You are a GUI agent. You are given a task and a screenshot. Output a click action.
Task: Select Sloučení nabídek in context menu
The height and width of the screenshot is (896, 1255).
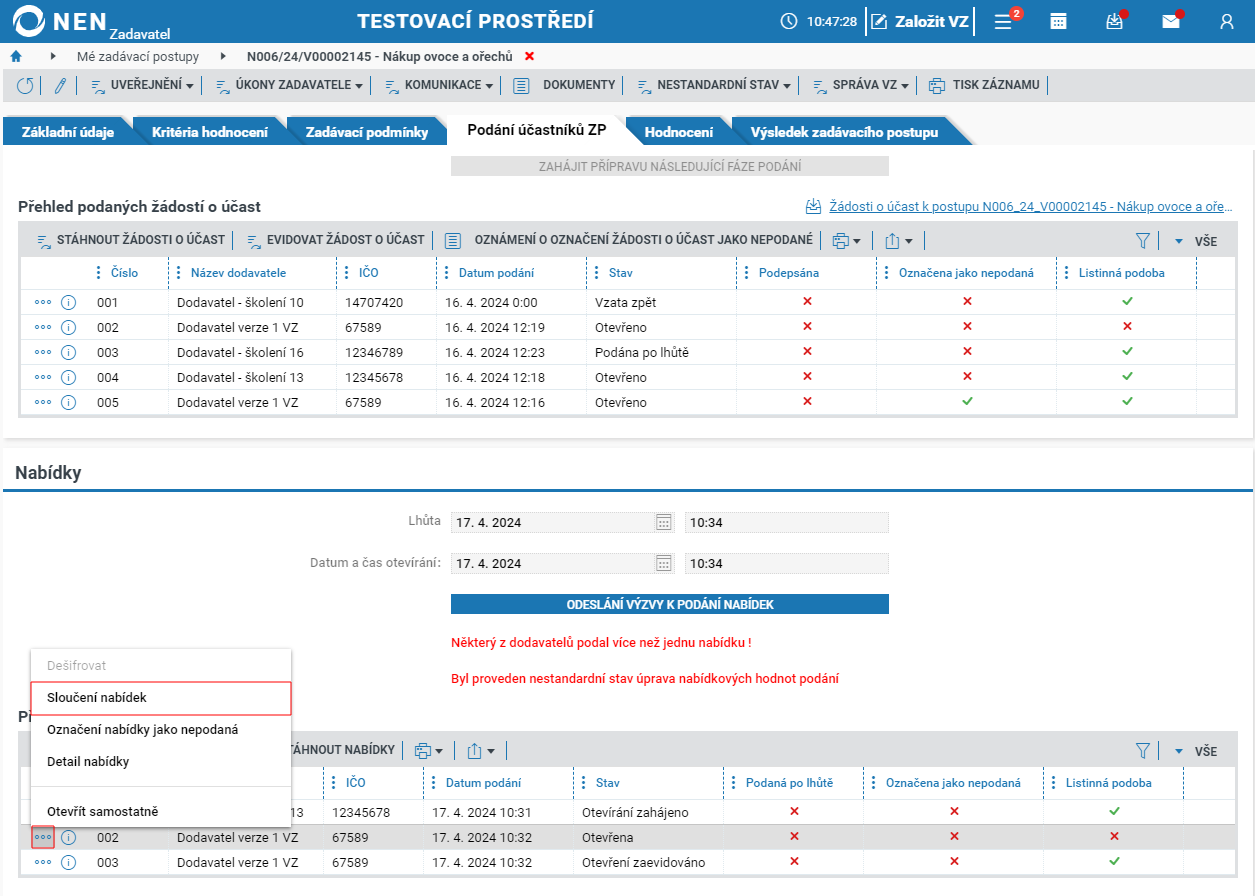[161, 698]
